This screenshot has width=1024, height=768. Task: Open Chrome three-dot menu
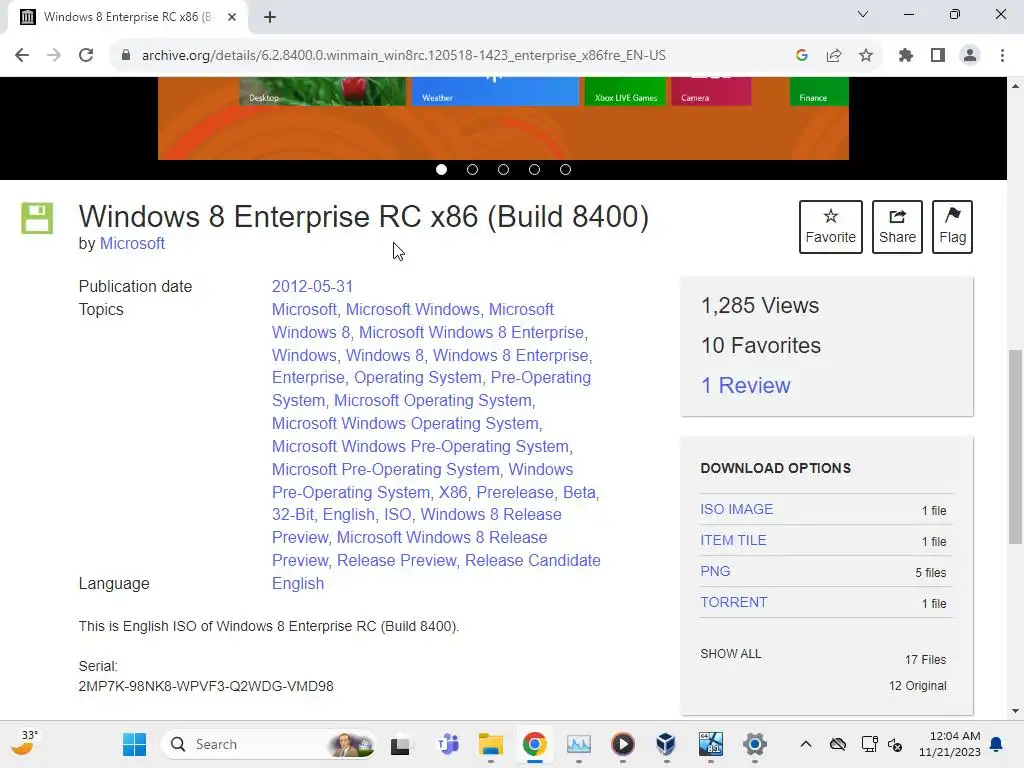(x=1002, y=56)
